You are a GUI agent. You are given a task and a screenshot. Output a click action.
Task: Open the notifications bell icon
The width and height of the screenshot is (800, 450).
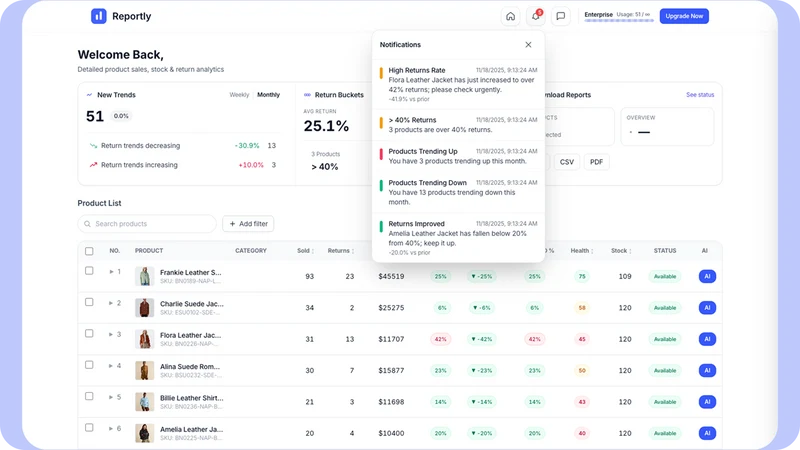535,16
